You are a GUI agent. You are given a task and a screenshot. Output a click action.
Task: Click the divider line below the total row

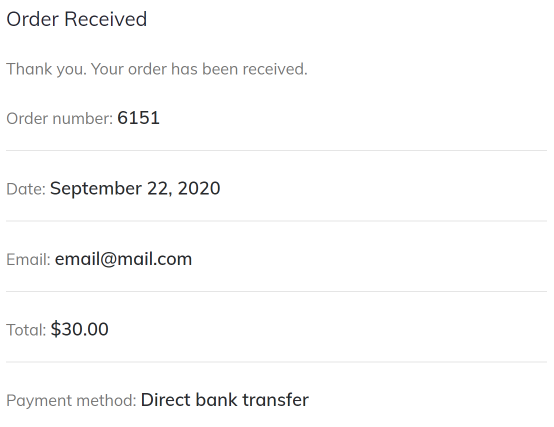pyautogui.click(x=276, y=362)
